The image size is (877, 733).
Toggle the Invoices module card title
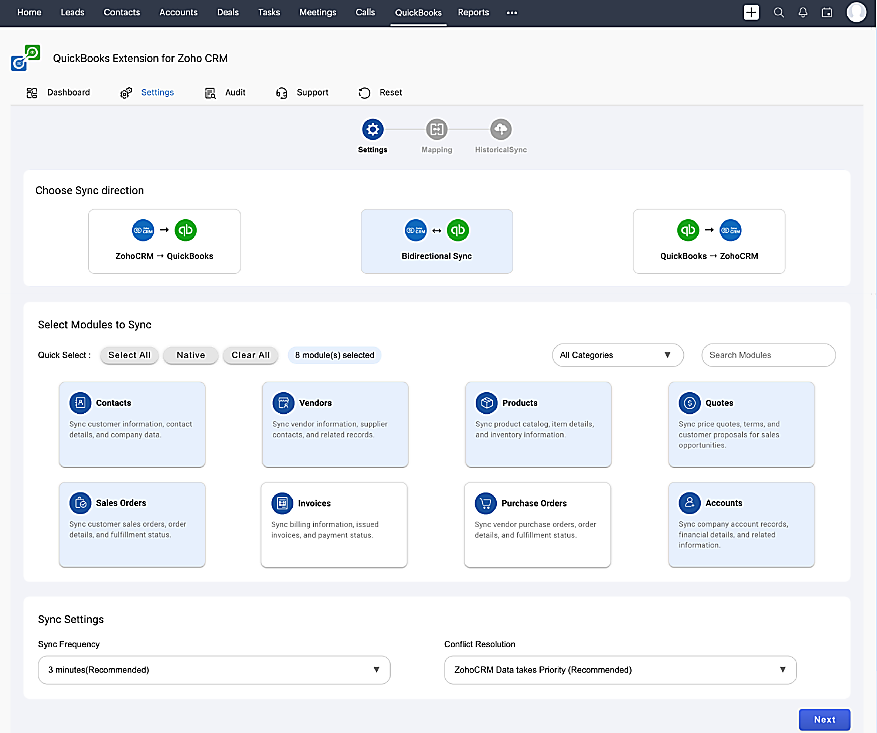(x=314, y=503)
